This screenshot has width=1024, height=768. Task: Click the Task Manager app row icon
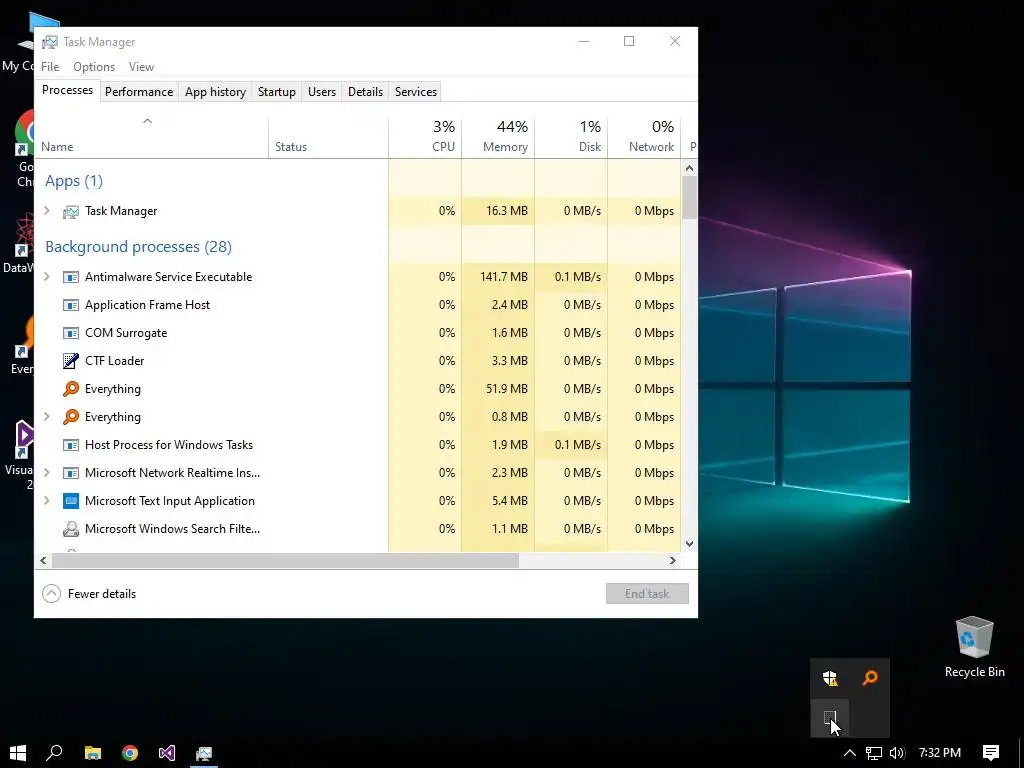pyautogui.click(x=71, y=211)
